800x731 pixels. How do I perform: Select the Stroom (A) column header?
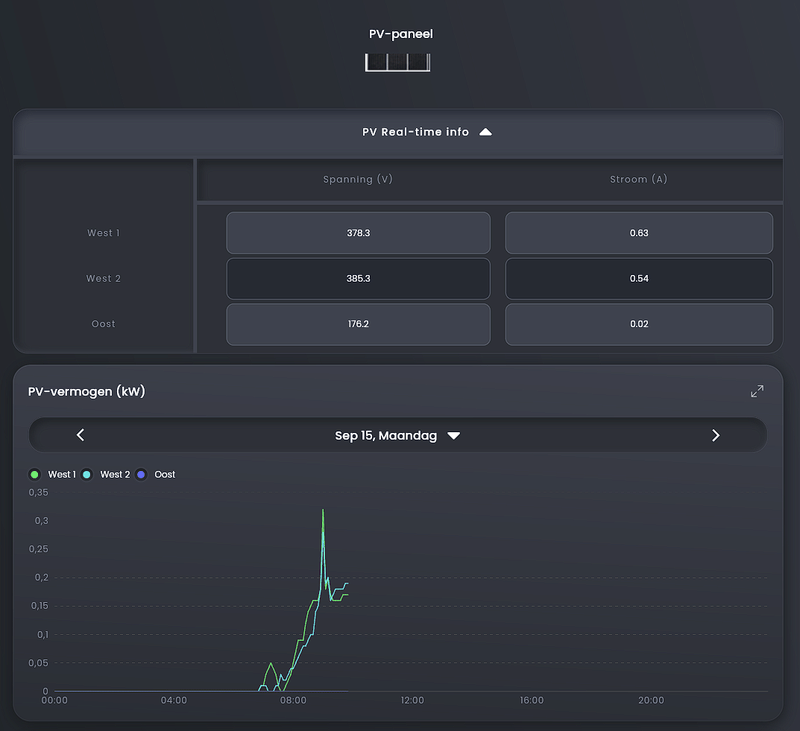639,179
